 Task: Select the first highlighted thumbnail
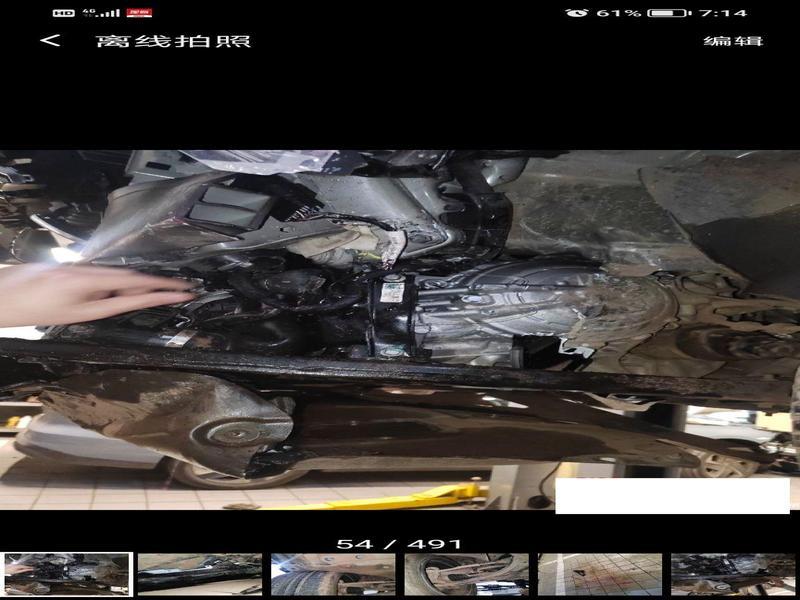66,574
